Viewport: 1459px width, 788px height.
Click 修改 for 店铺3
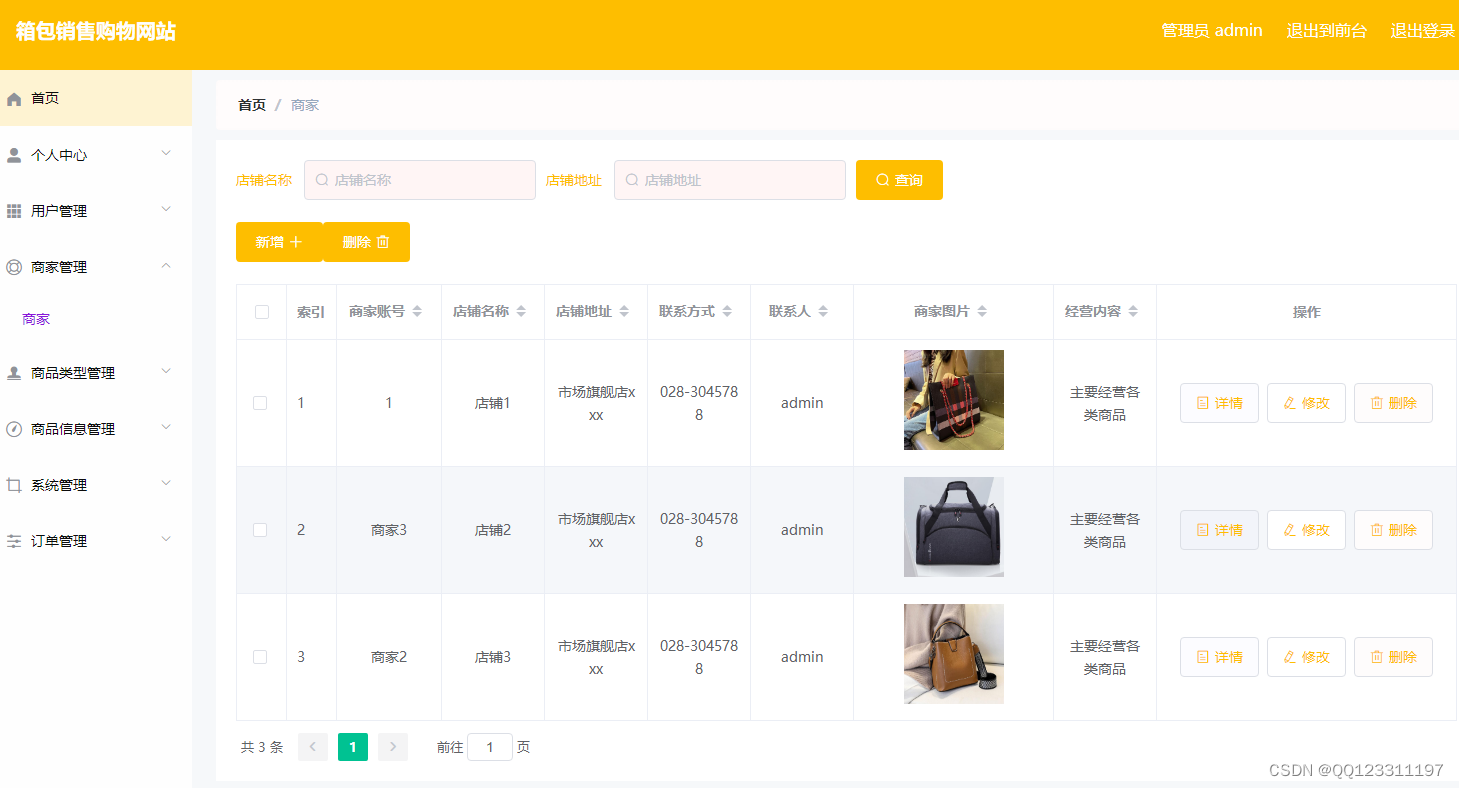pos(1306,657)
